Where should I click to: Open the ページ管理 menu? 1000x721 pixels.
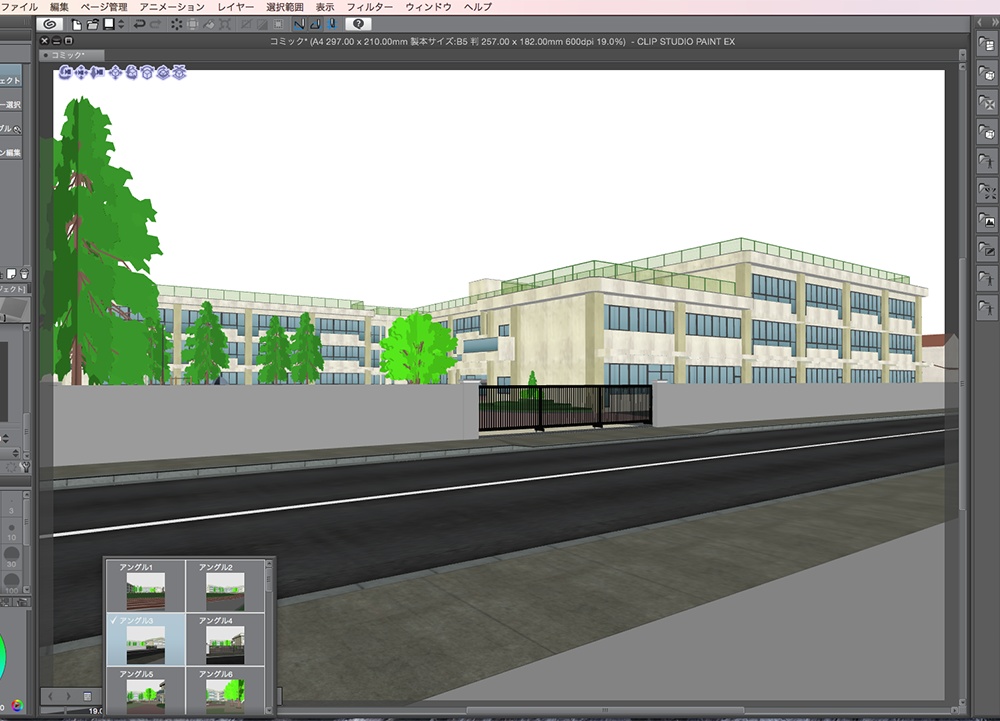(104, 7)
